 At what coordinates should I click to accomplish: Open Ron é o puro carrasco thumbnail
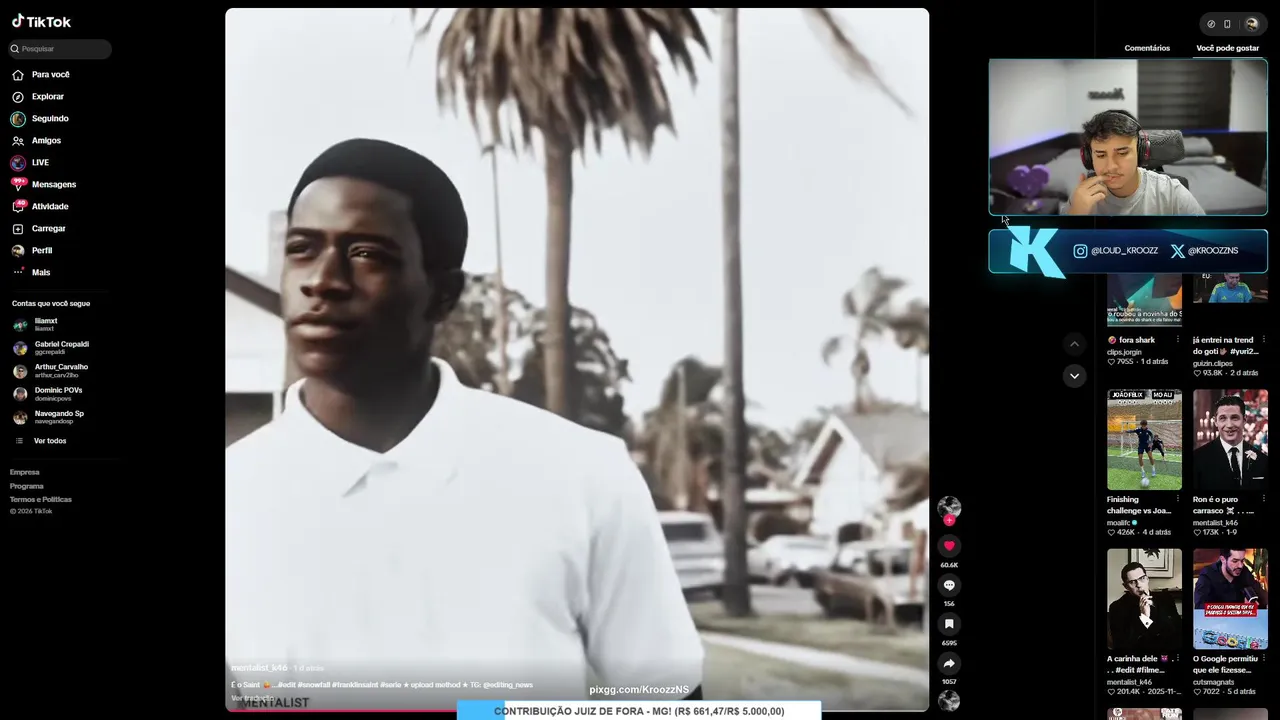[x=1230, y=438]
